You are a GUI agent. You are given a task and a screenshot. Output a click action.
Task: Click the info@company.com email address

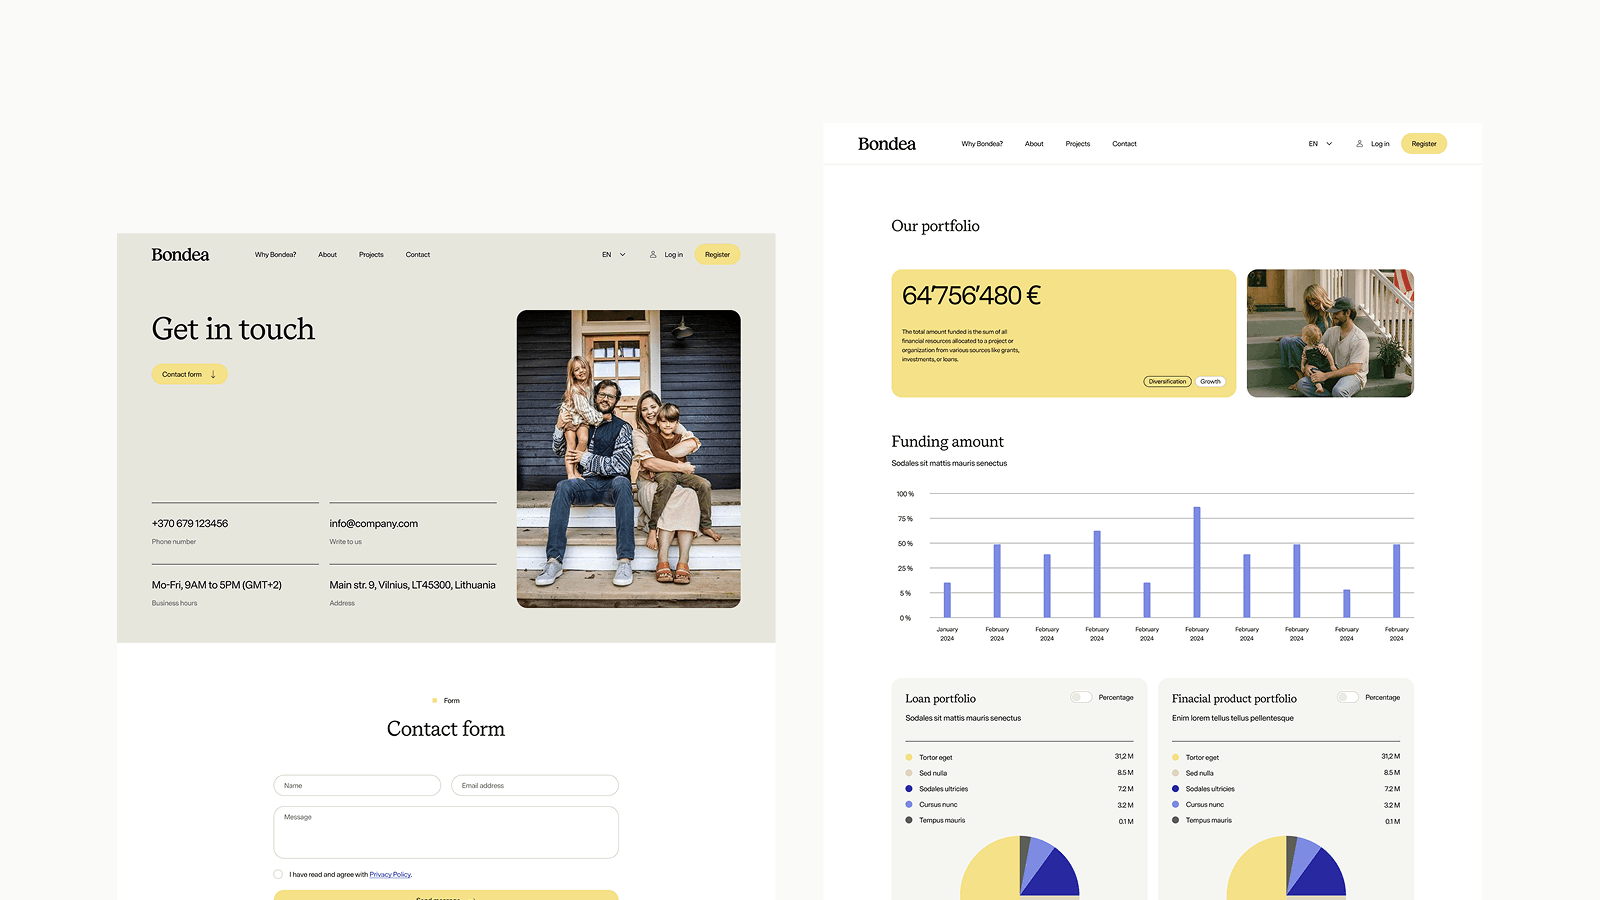pyautogui.click(x=374, y=524)
